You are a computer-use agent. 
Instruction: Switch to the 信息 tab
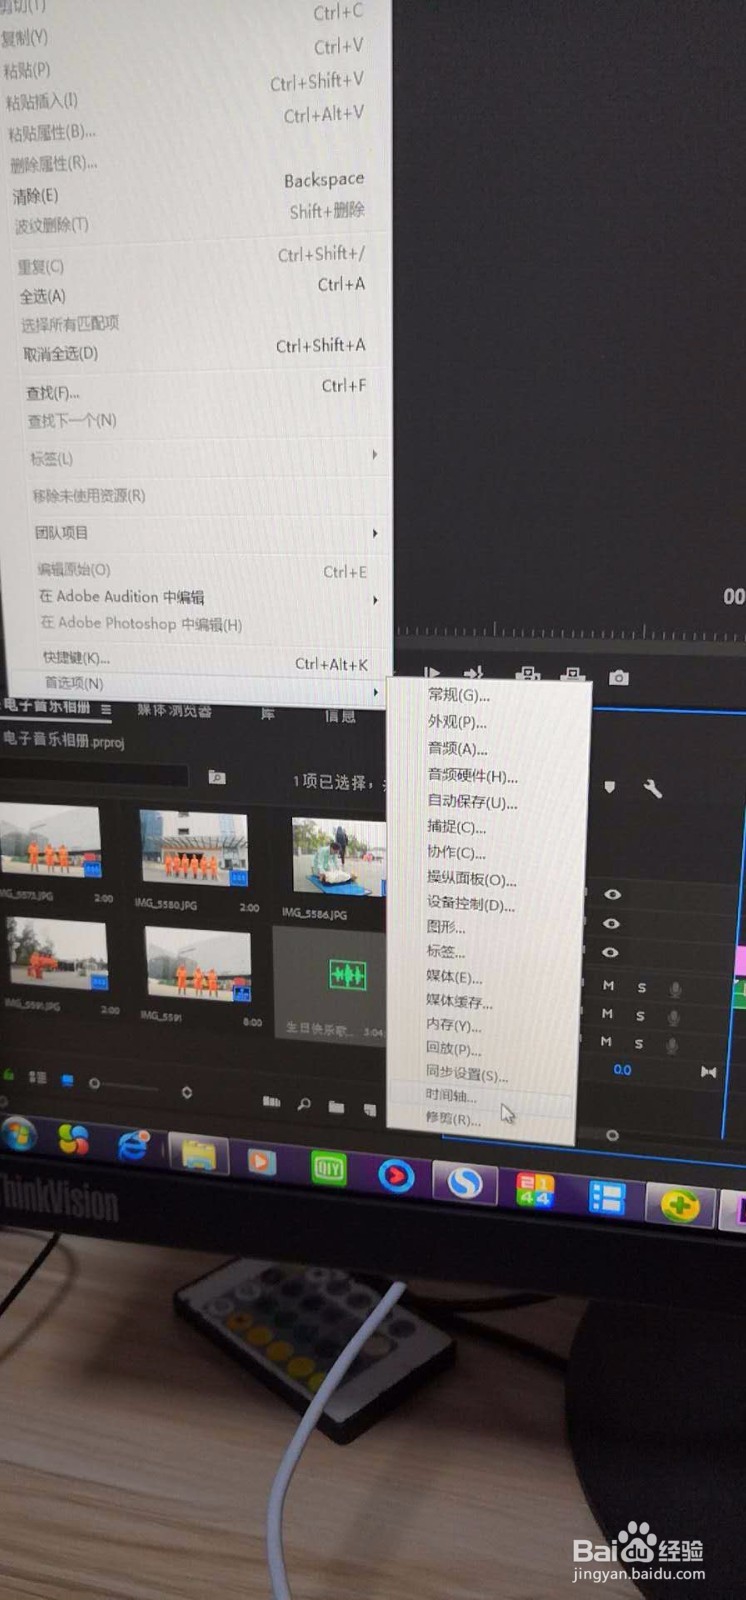339,716
